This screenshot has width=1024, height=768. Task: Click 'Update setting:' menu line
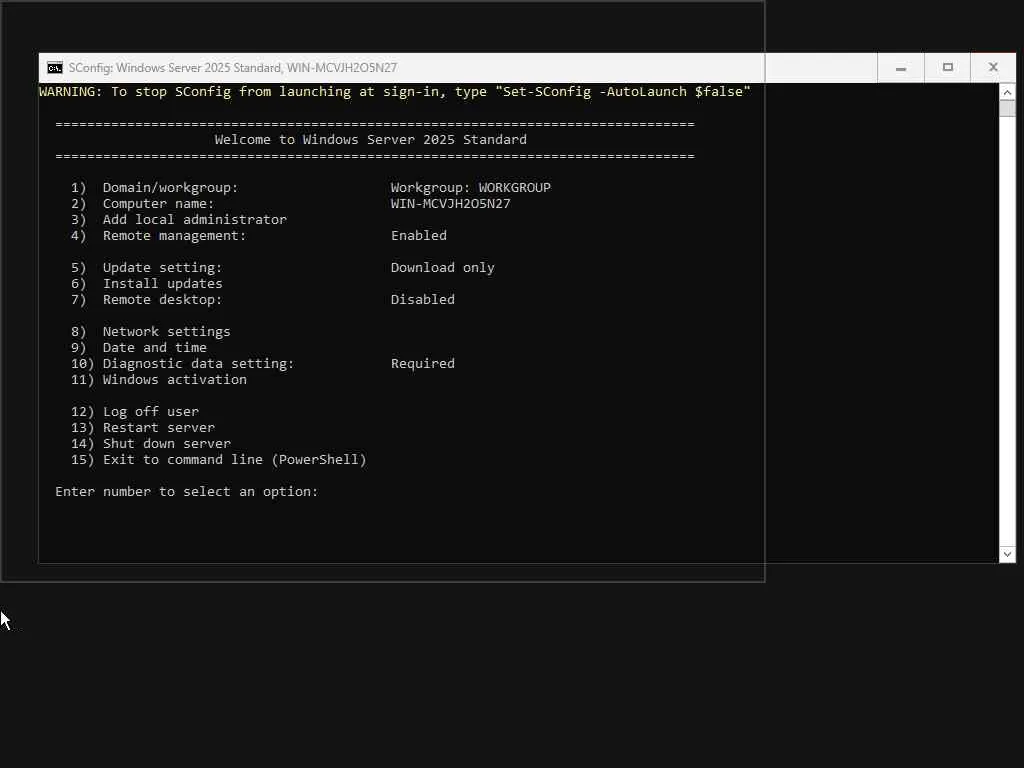pyautogui.click(x=147, y=268)
